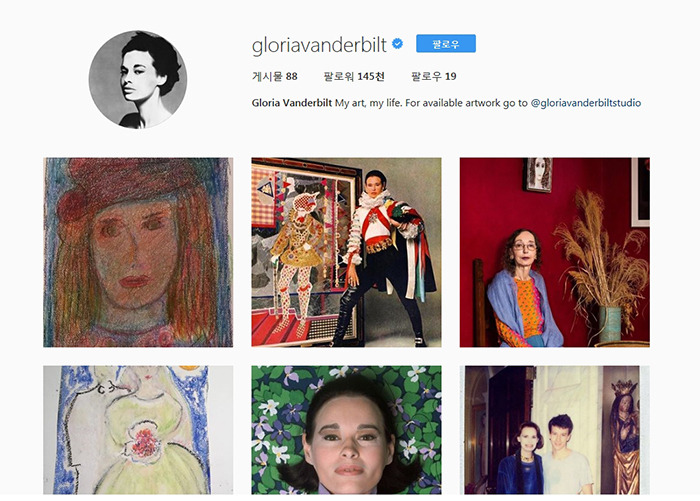Viewport: 700px width, 501px height.
Task: Open the polaroid of two people standing
Action: click(554, 430)
